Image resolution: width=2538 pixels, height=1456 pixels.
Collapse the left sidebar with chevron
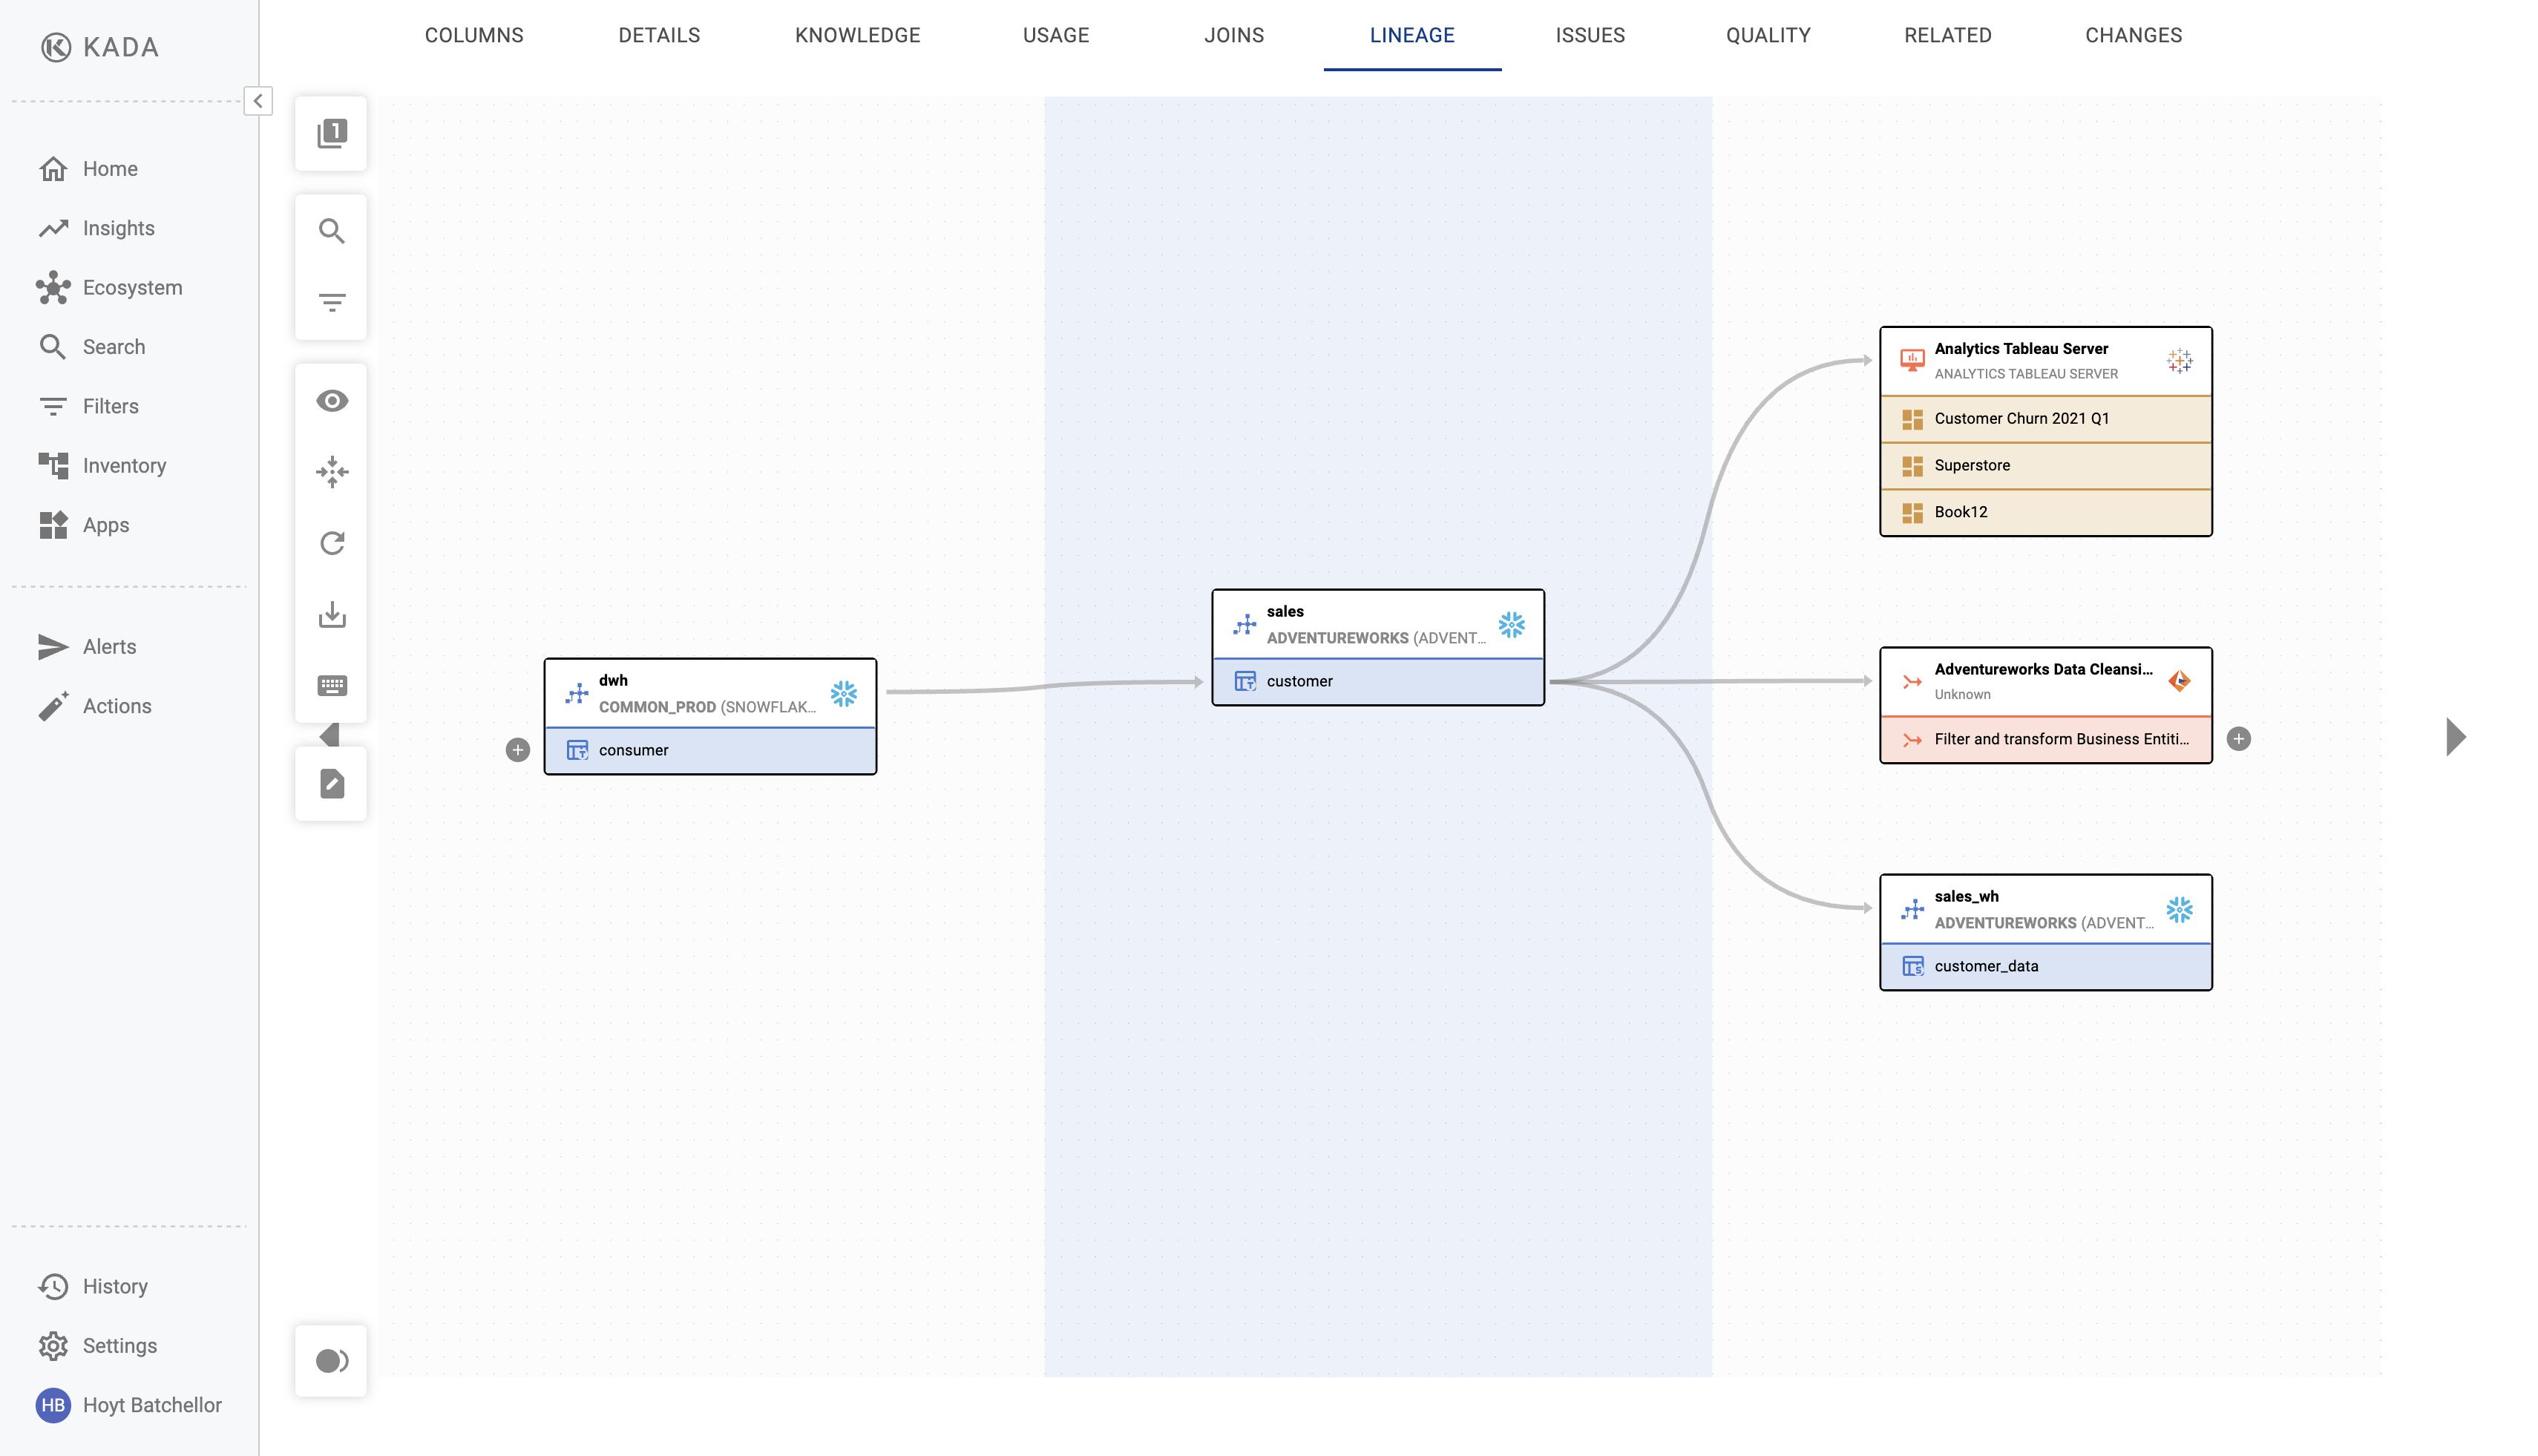(258, 101)
